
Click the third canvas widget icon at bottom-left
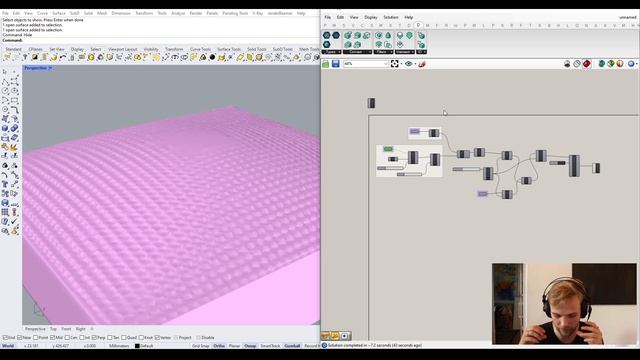pos(345,336)
